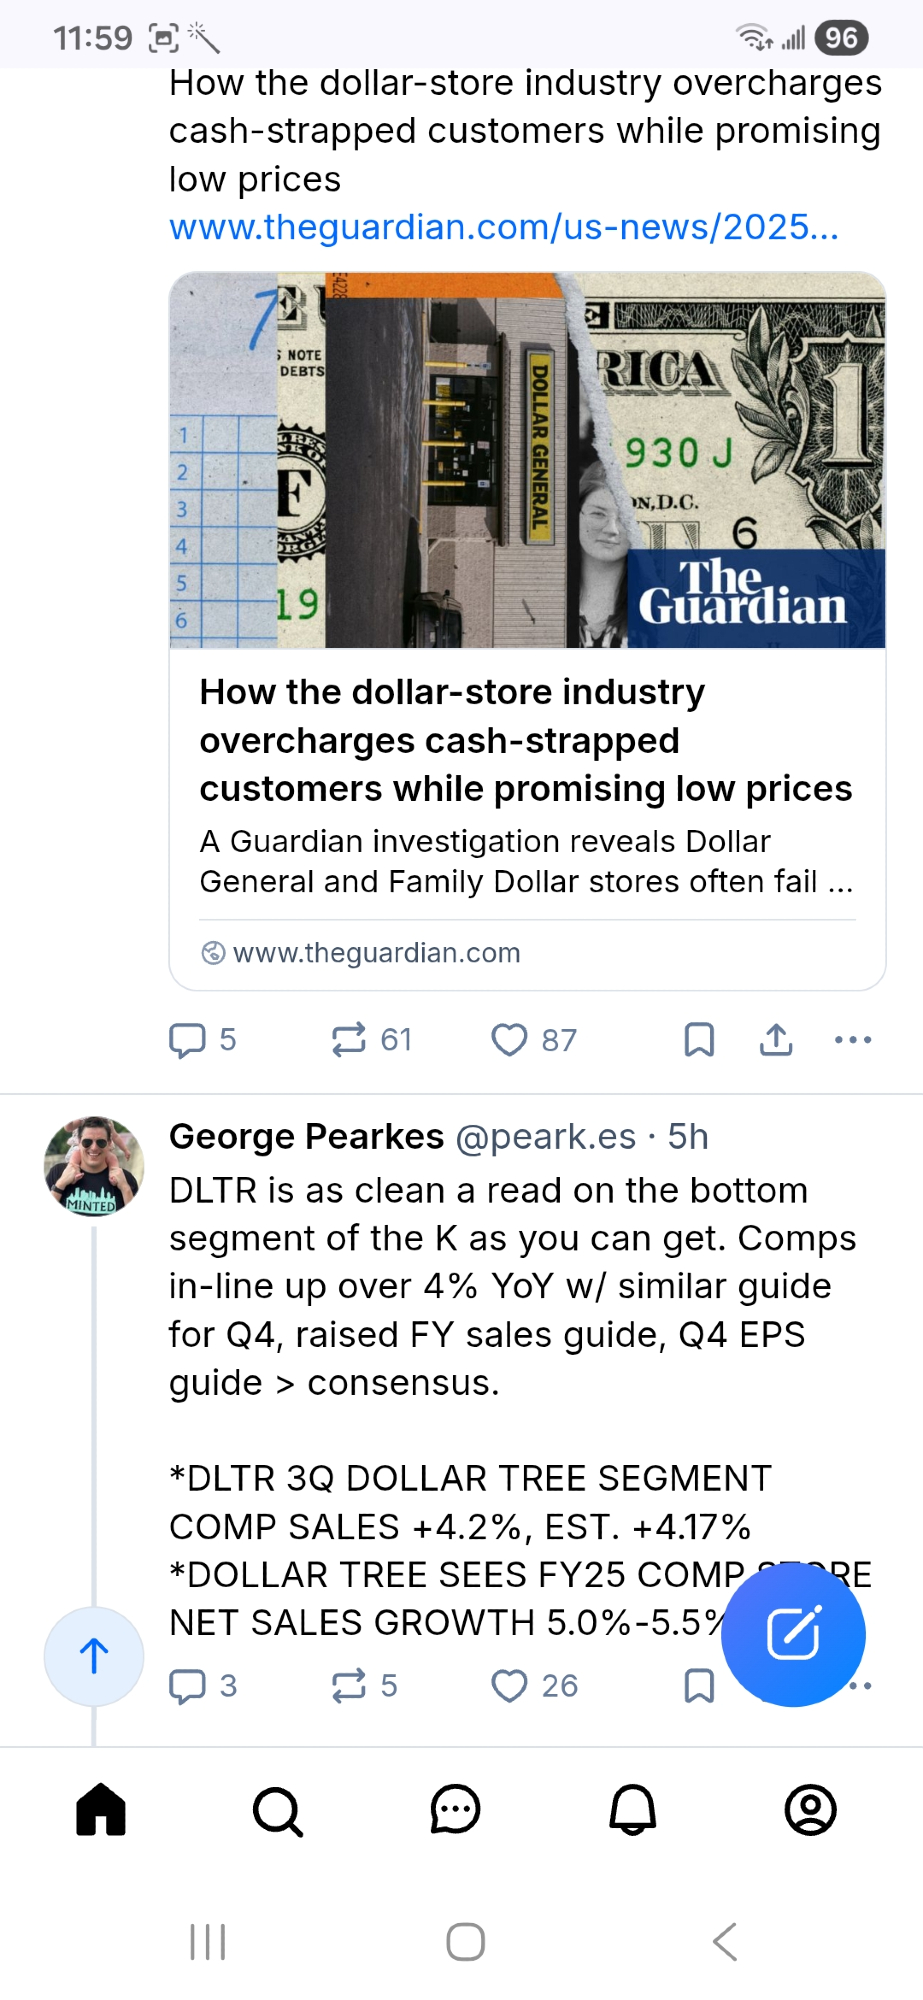Tap the compose new post button

pos(793,1634)
